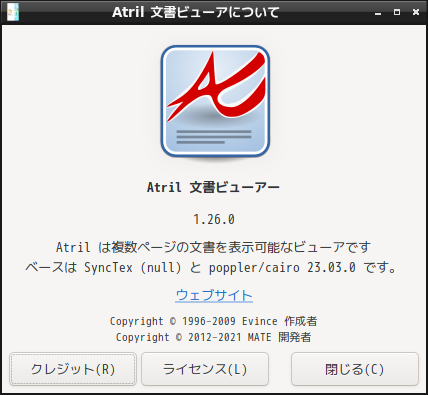This screenshot has width=428, height=395.
Task: Click the Atril は複数ページ description line
Action: click(x=213, y=247)
